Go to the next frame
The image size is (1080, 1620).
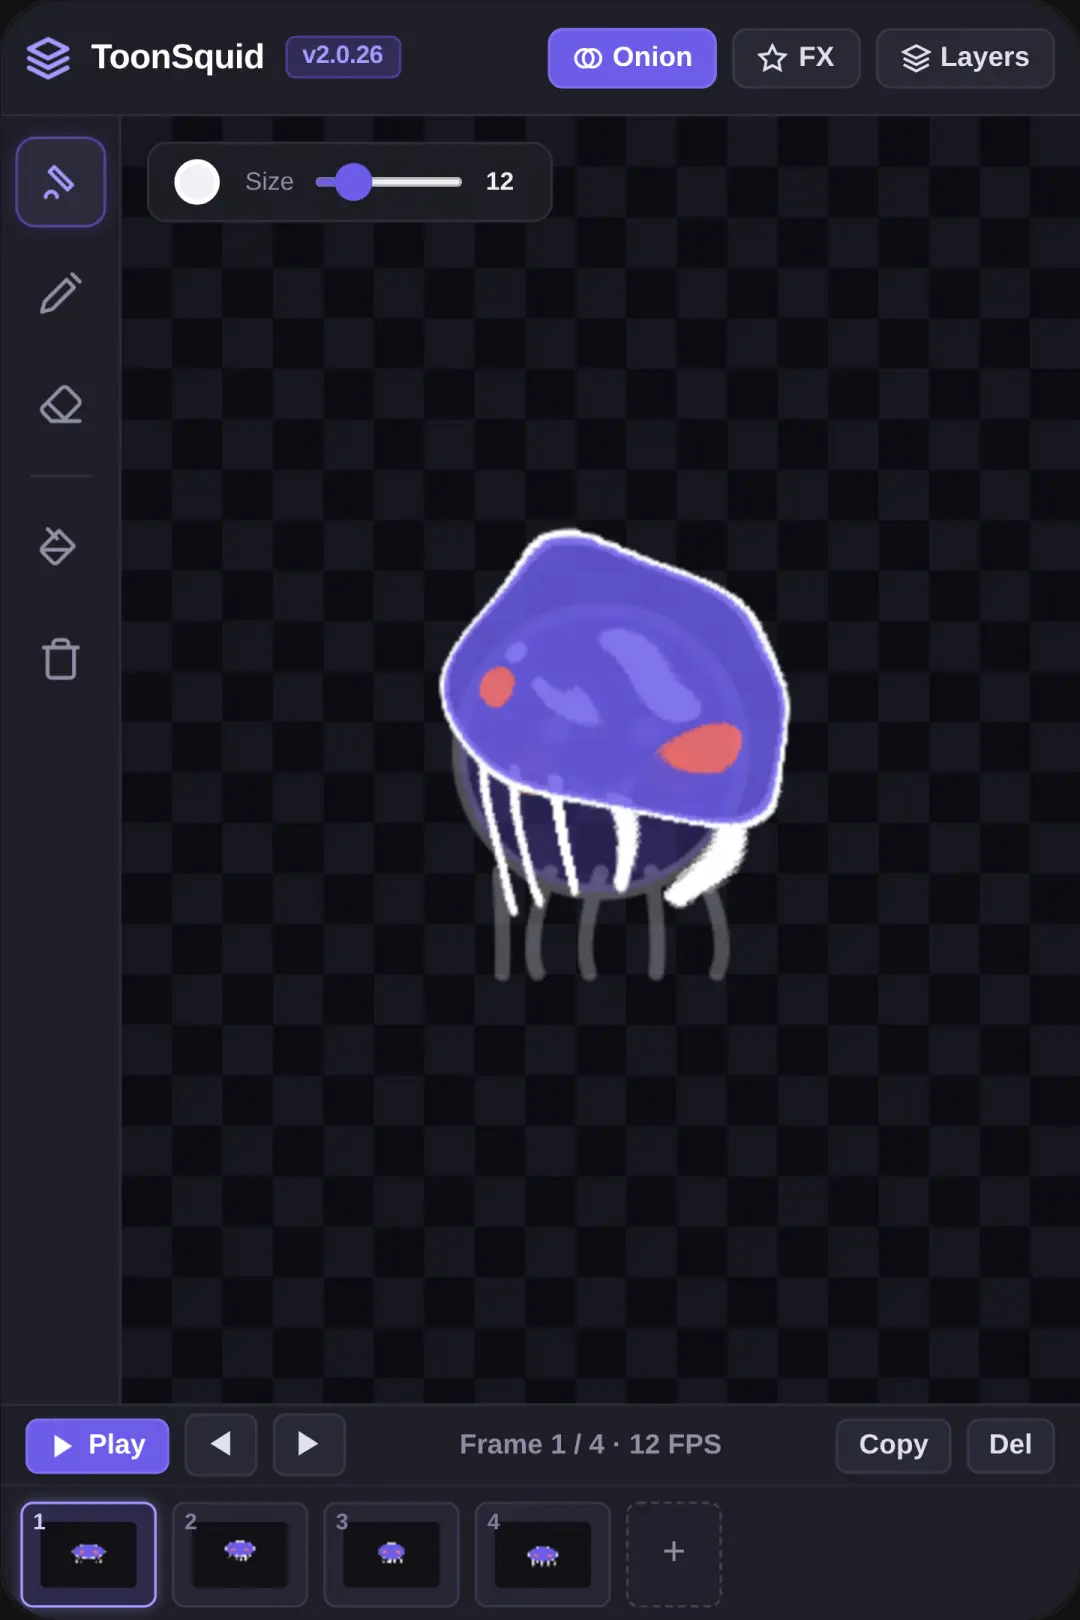pos(309,1444)
